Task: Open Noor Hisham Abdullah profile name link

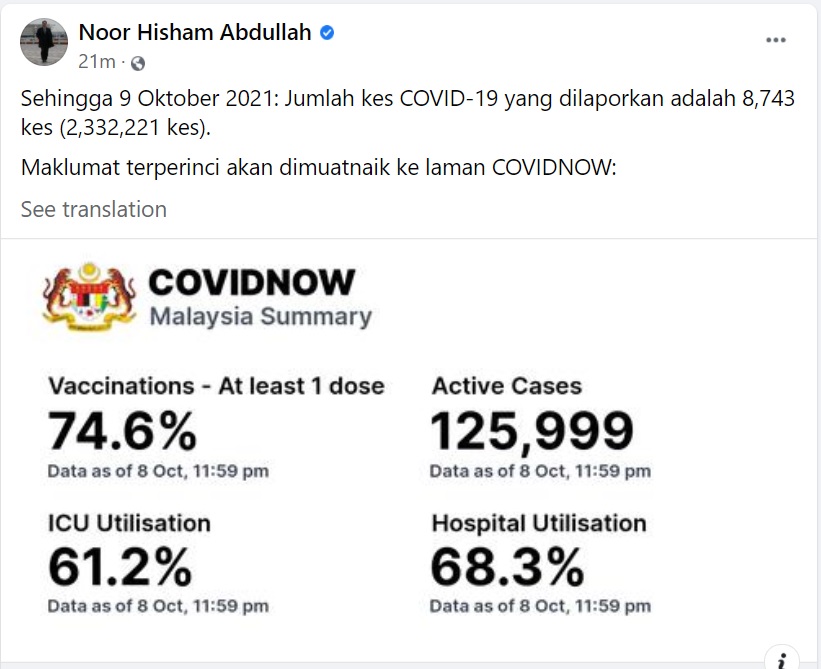Action: pos(195,32)
